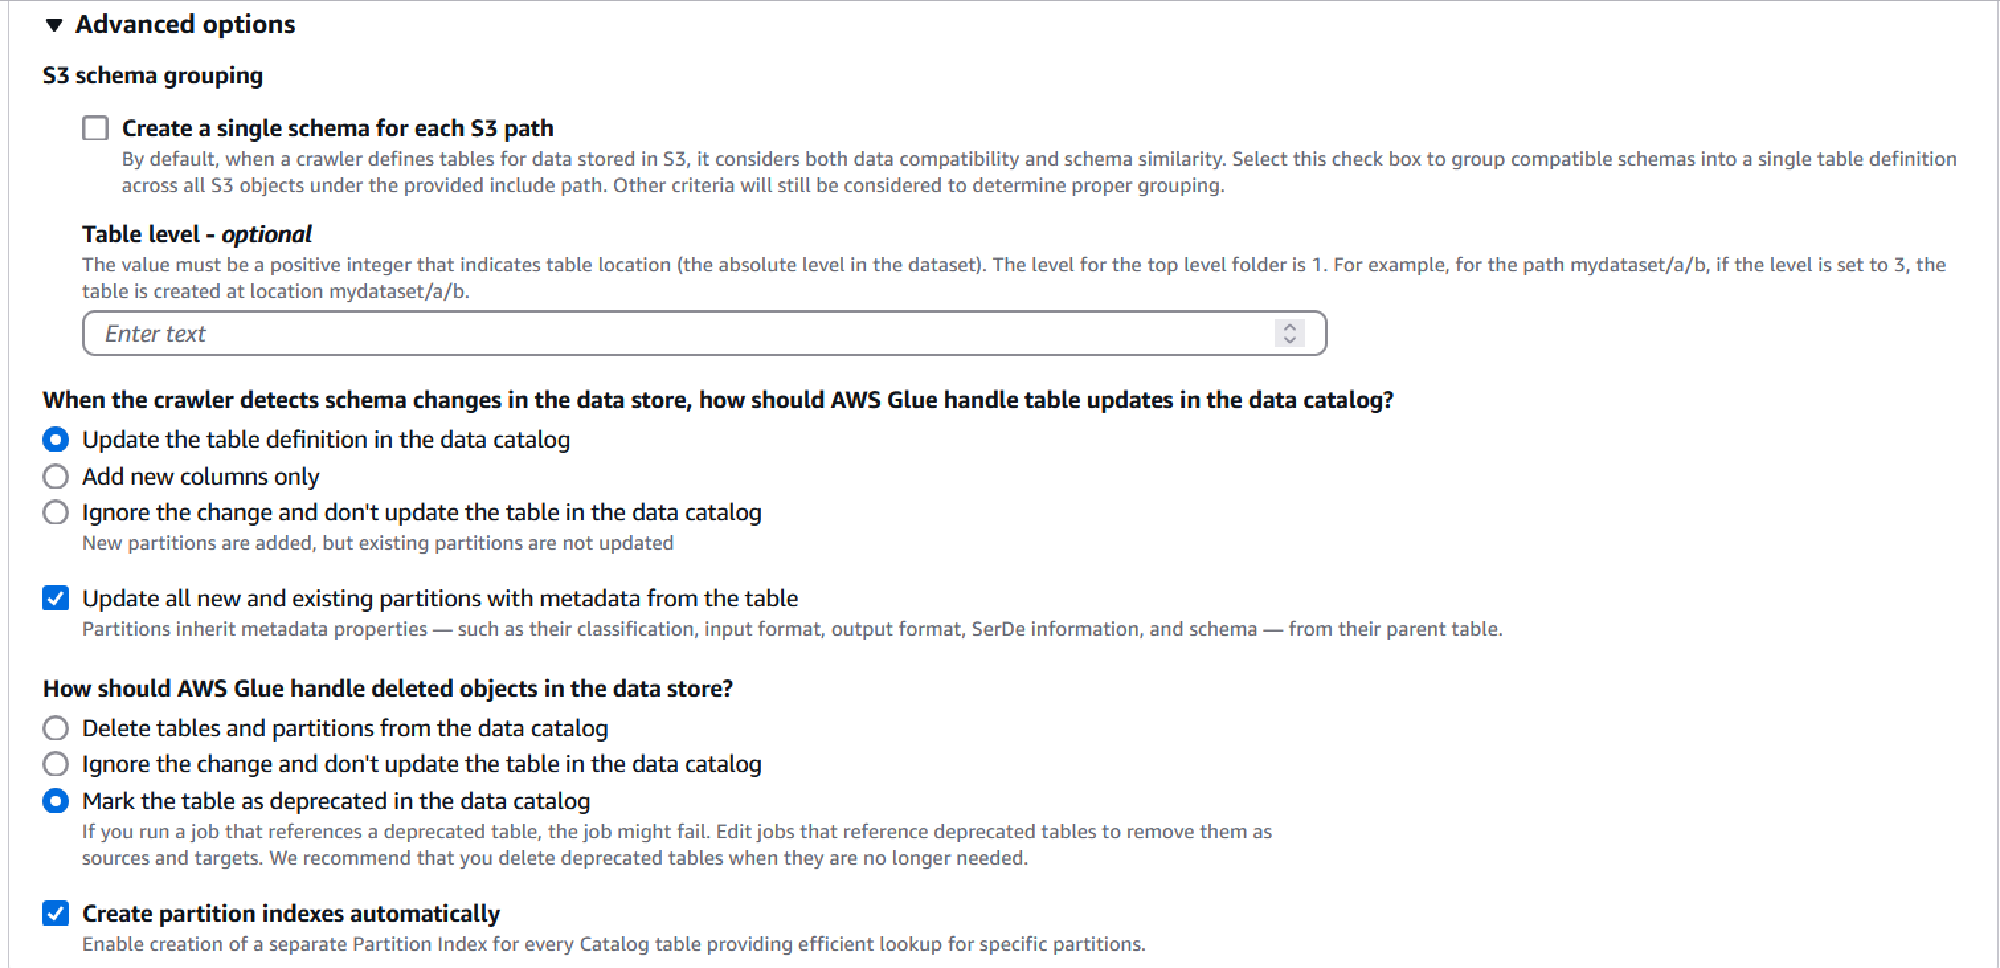Click the up arrow on the Table level stepper
This screenshot has width=2000, height=968.
[1290, 327]
